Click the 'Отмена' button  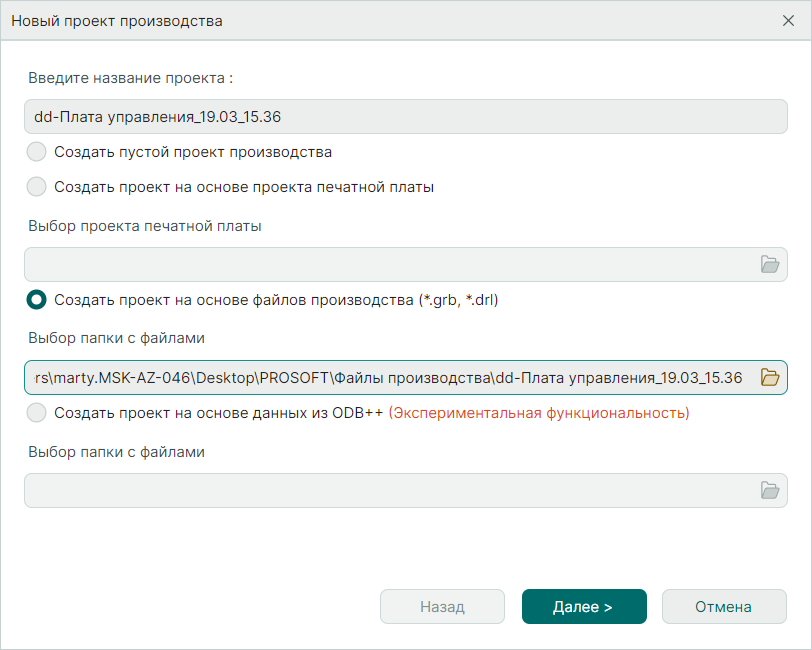click(724, 606)
